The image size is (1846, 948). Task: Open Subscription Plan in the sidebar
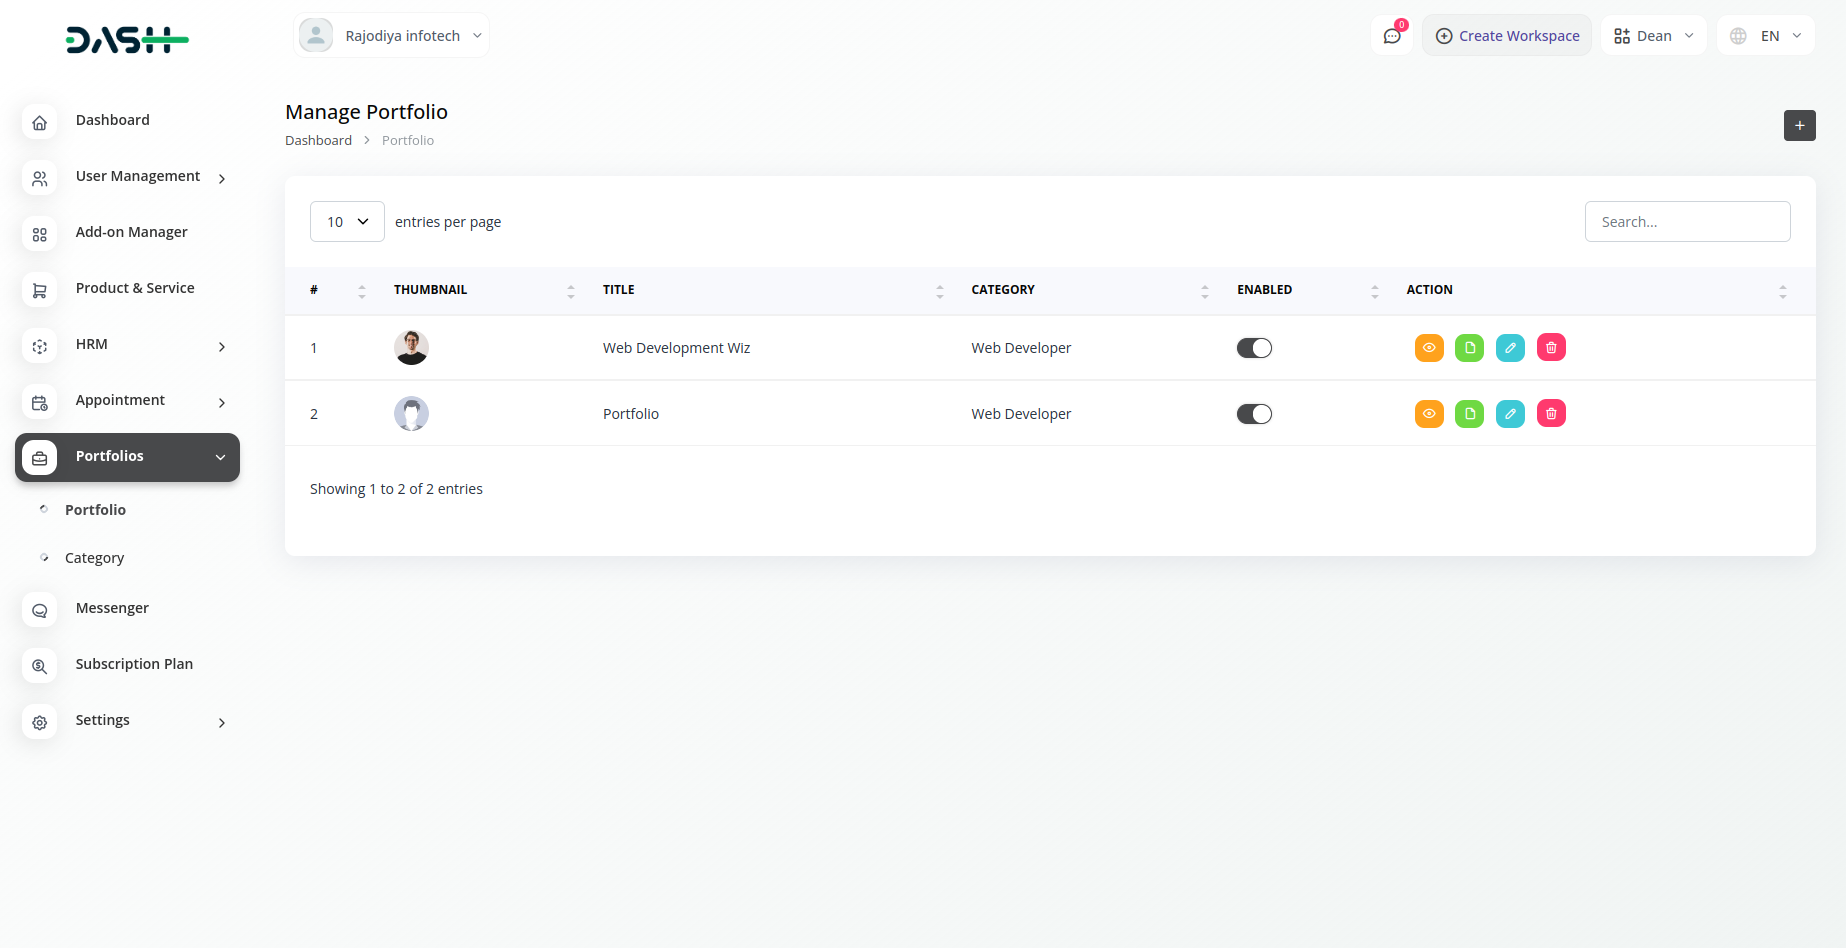point(134,664)
